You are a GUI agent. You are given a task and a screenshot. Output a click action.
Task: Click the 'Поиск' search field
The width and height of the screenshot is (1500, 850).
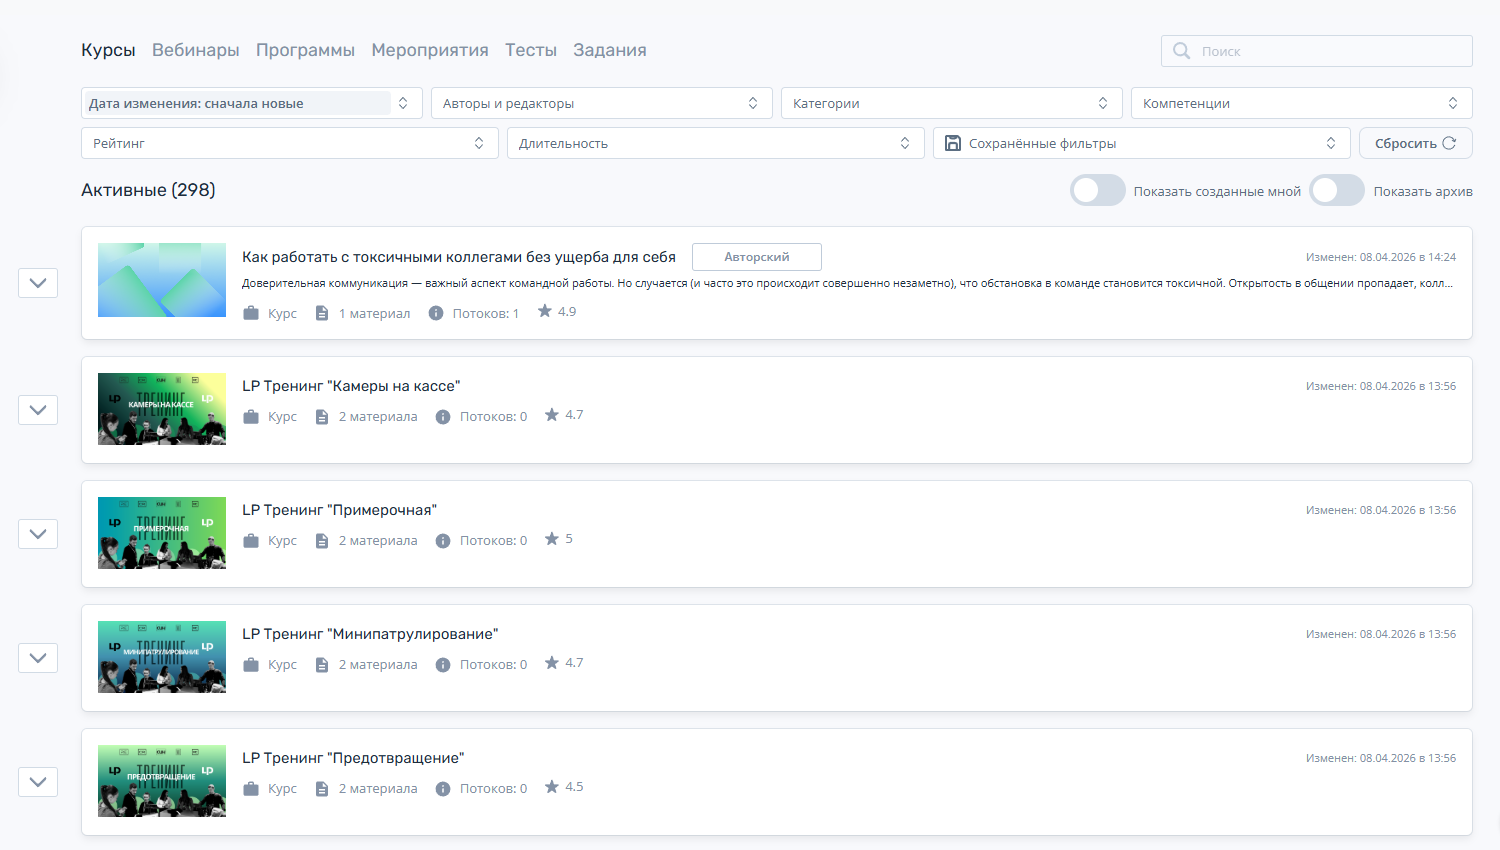tap(1317, 51)
